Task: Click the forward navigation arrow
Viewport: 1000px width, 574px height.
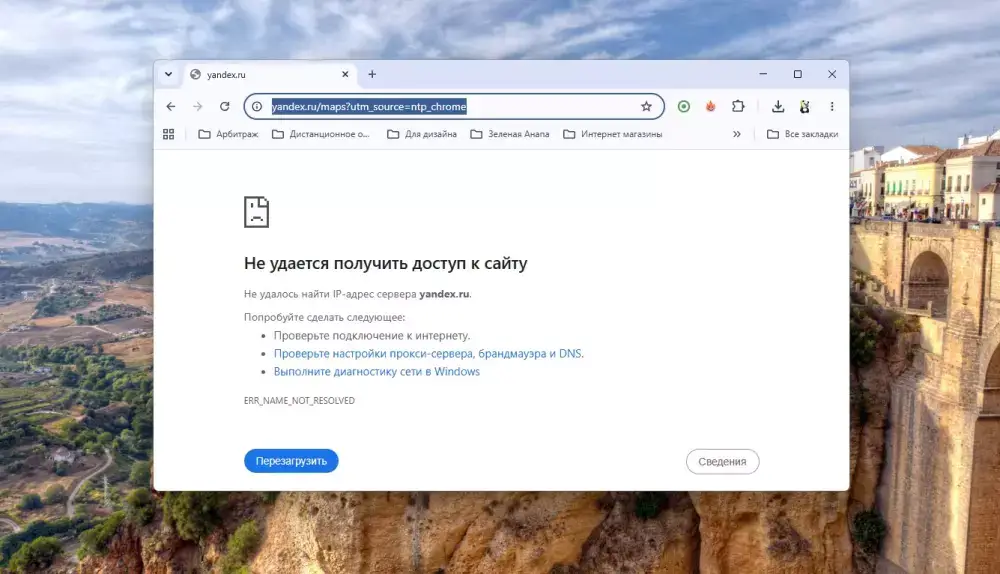Action: point(198,107)
